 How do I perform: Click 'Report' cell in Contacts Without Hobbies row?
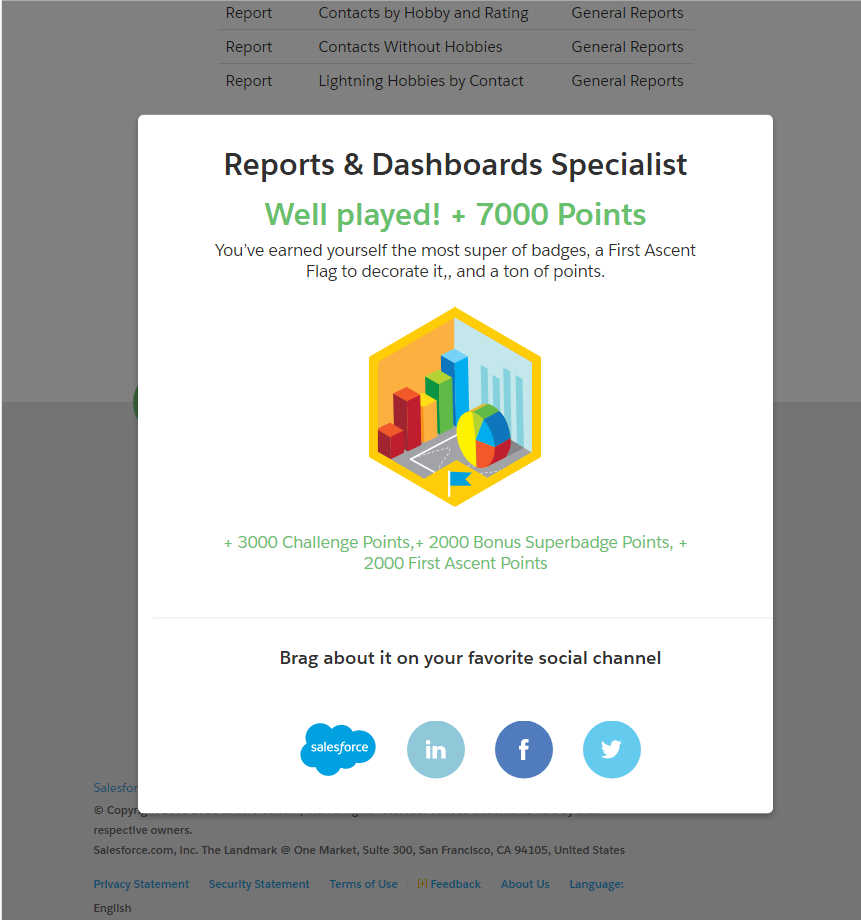click(249, 47)
